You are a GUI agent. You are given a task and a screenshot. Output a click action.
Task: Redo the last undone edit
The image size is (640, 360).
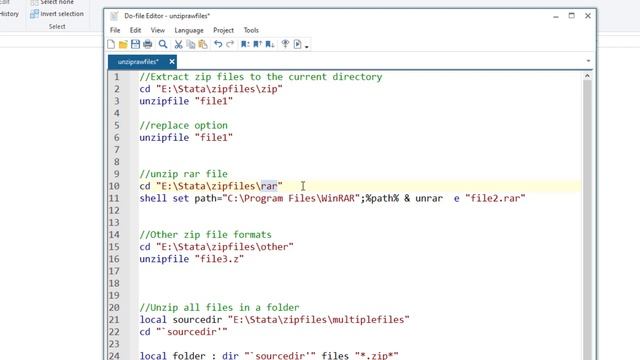point(230,44)
